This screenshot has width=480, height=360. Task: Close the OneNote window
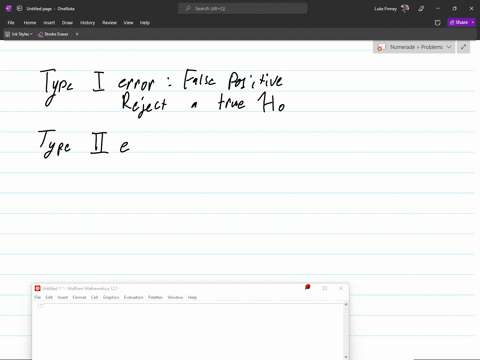[471, 8]
